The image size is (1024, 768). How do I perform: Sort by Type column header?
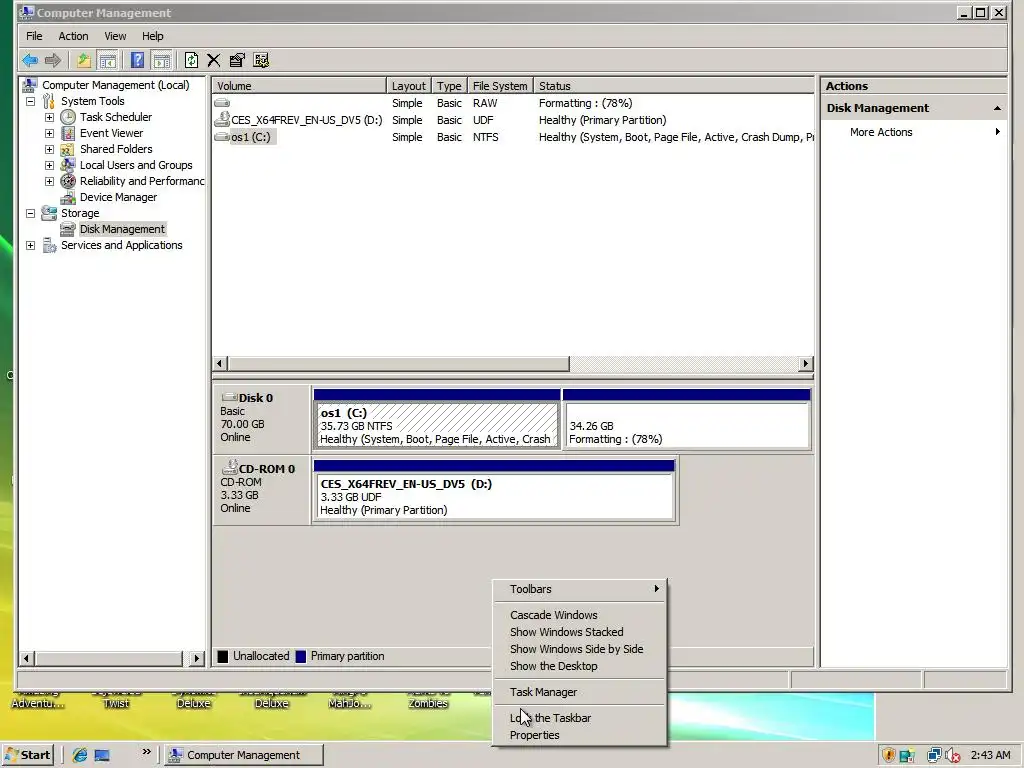pos(449,86)
